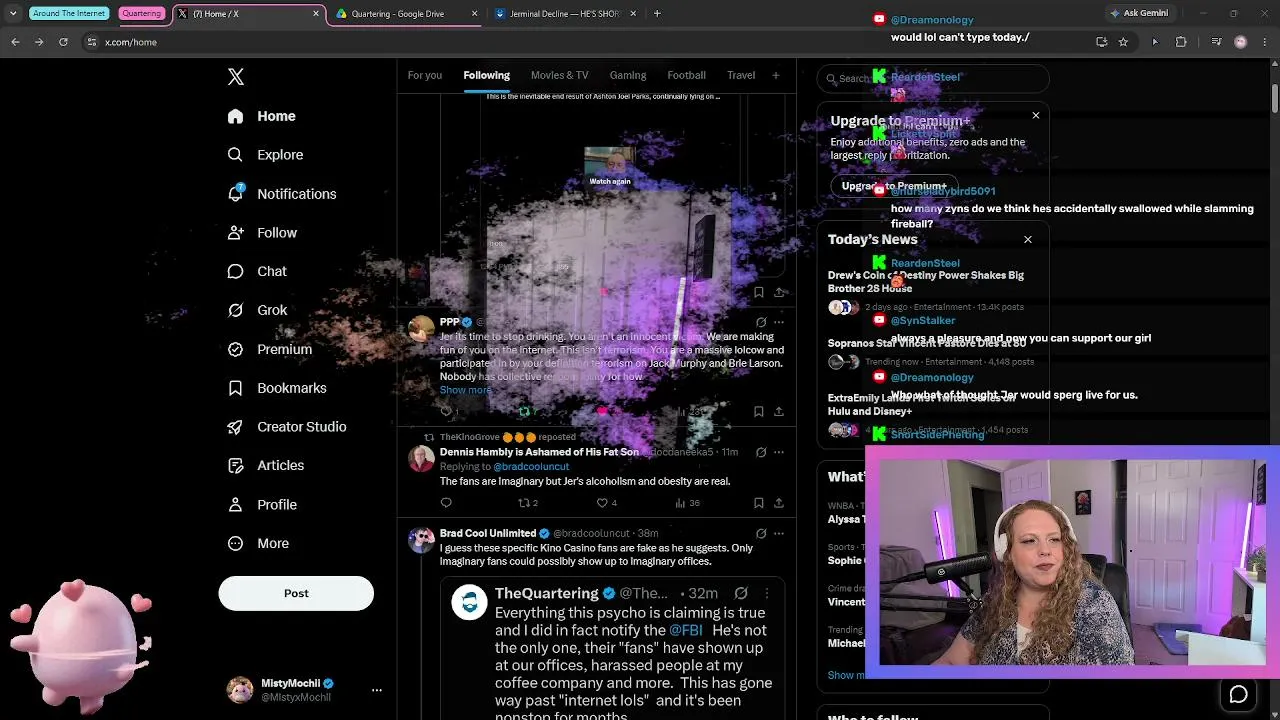Viewport: 1280px width, 720px height.
Task: Open Profile in the sidebar
Action: (262, 504)
